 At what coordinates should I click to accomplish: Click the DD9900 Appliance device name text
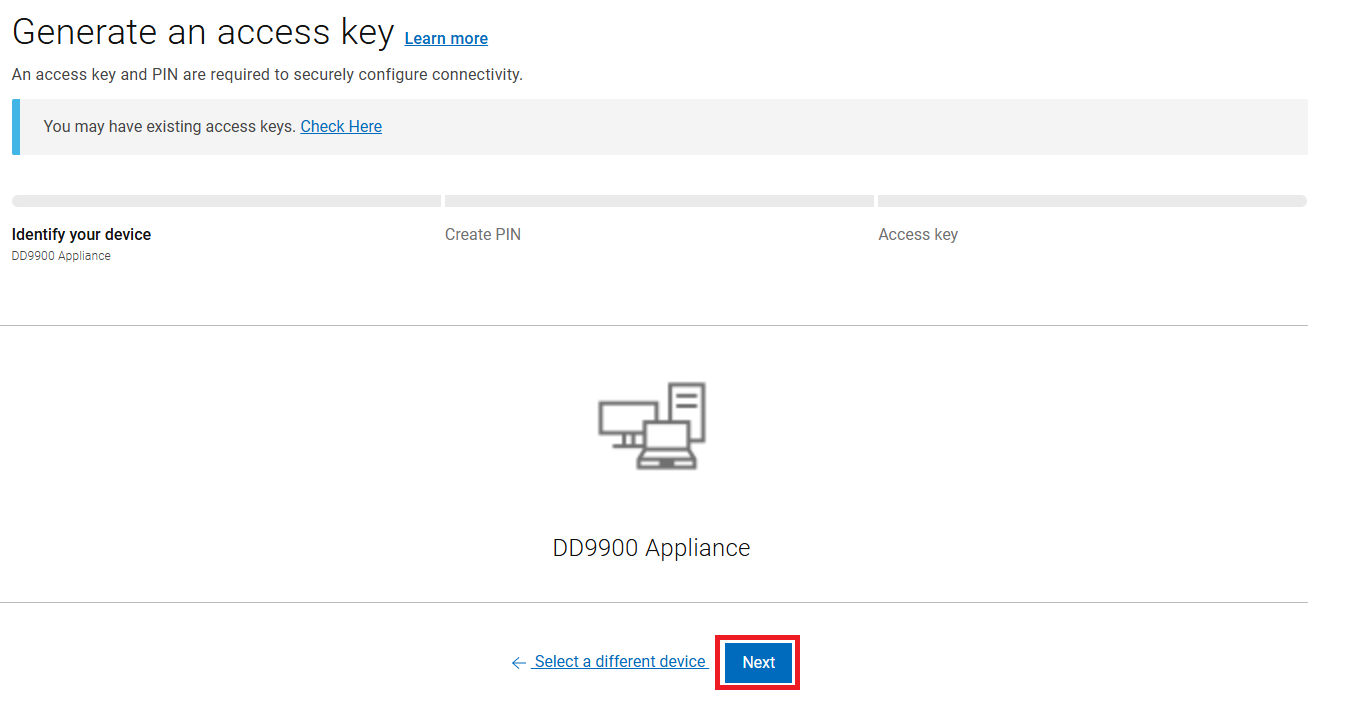[651, 547]
